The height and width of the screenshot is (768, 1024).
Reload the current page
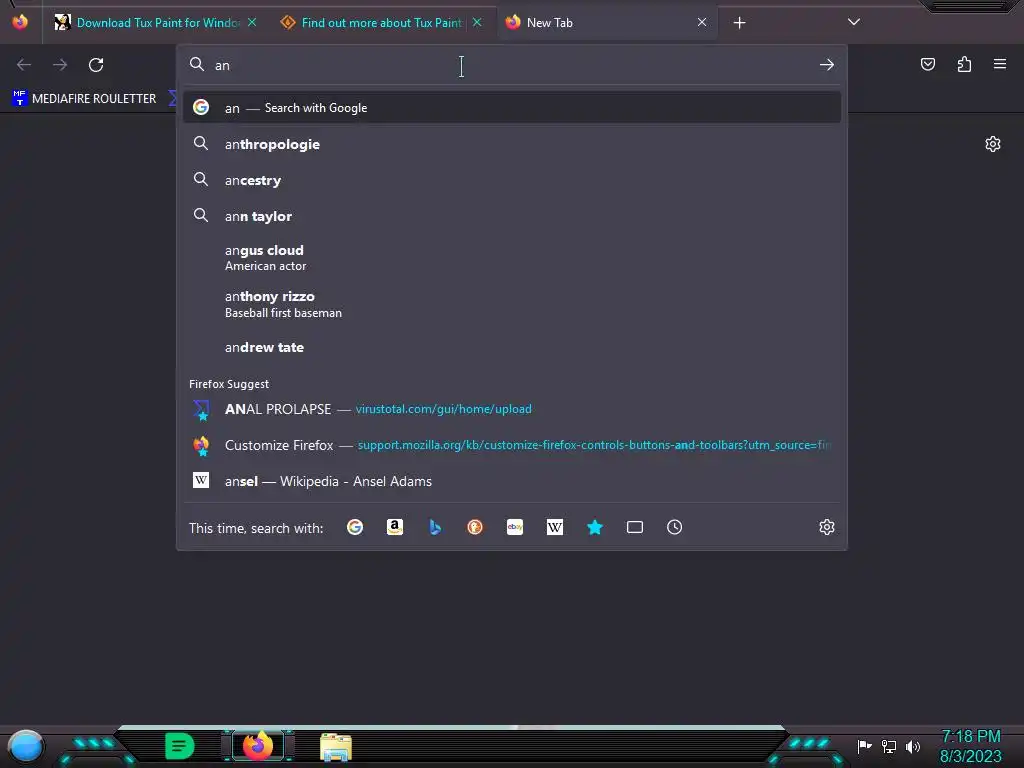[96, 65]
